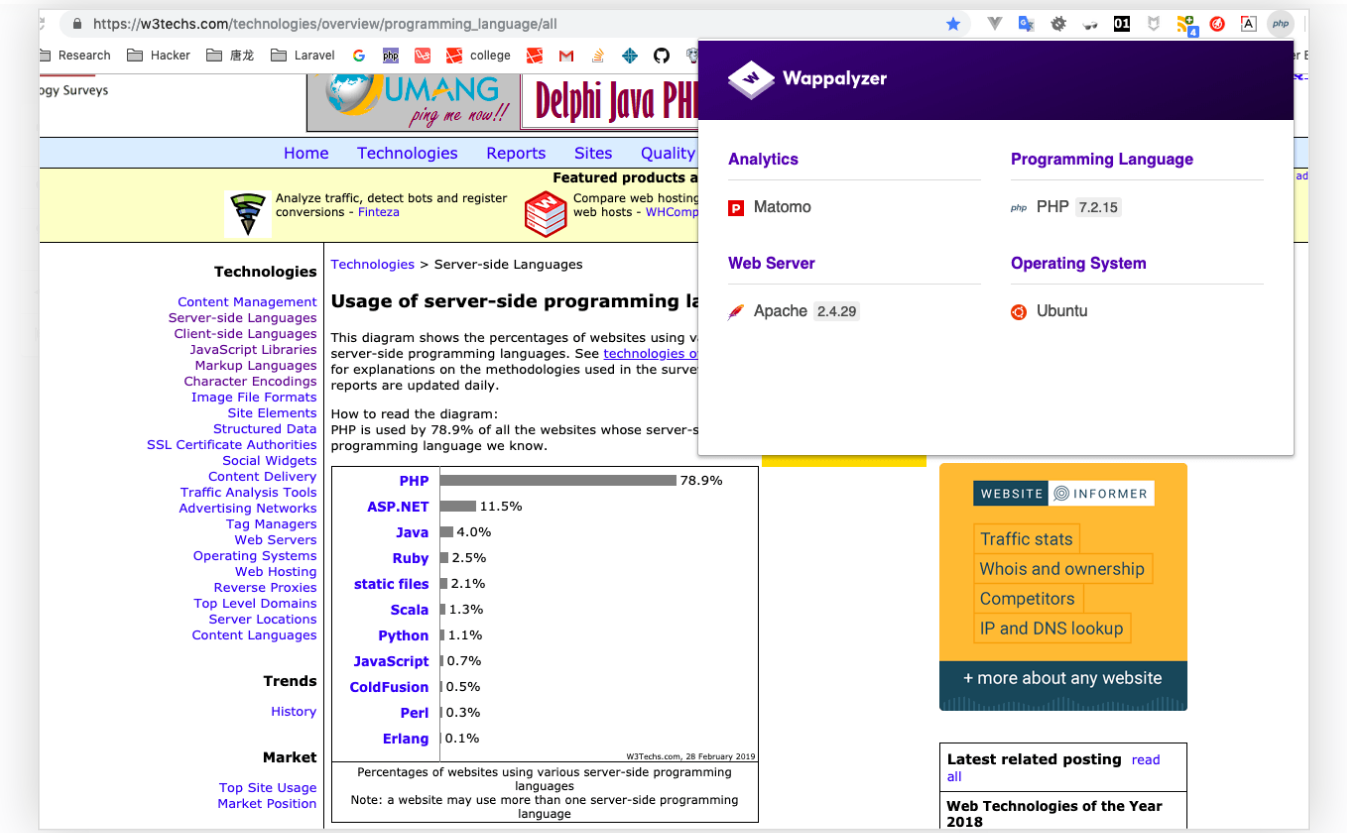Image resolution: width=1347 pixels, height=833 pixels.
Task: Open the Research bookmarks folder
Action: click(x=75, y=56)
